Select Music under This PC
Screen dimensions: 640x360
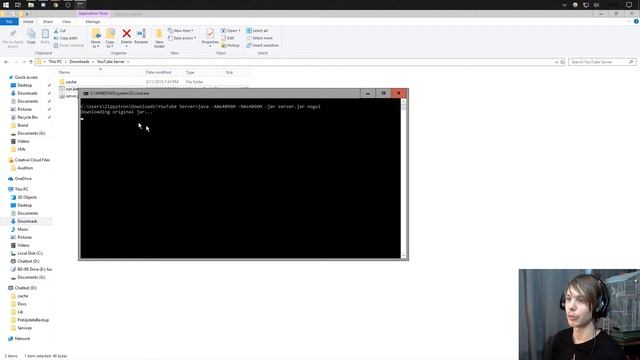(x=23, y=229)
